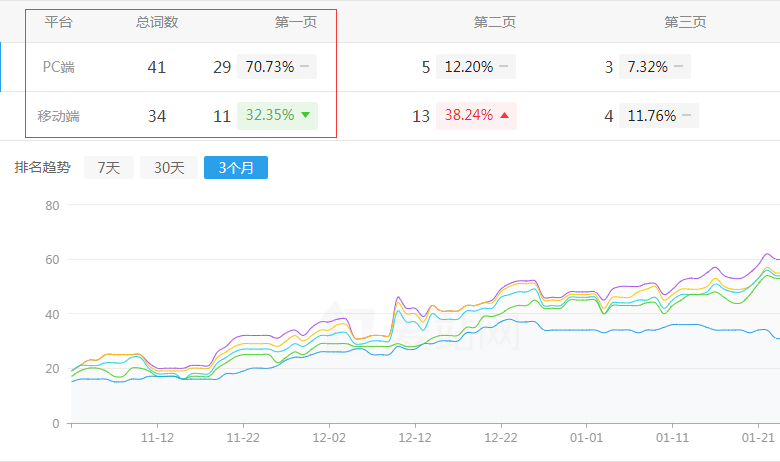Click the 总词数 column header
This screenshot has width=780, height=462.
157,22
